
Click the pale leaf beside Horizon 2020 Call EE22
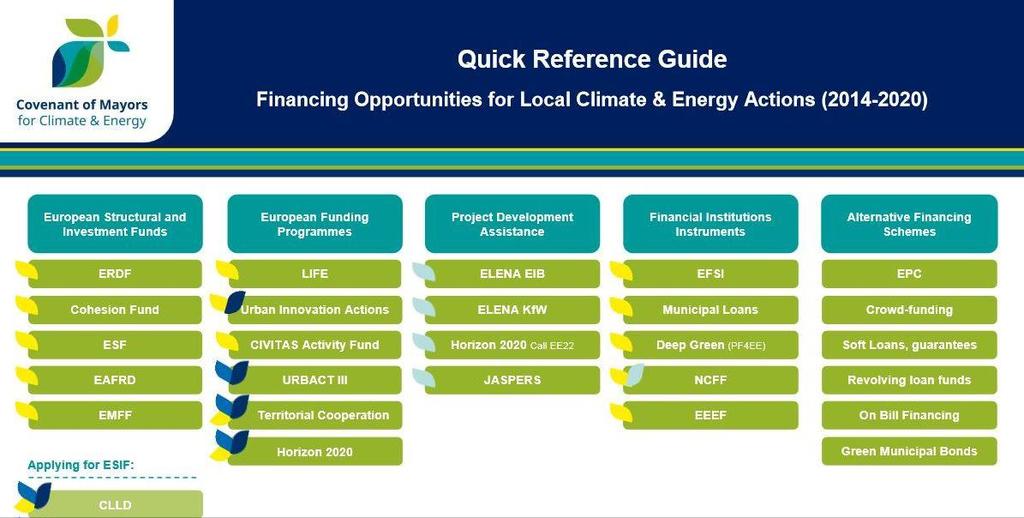(x=424, y=342)
